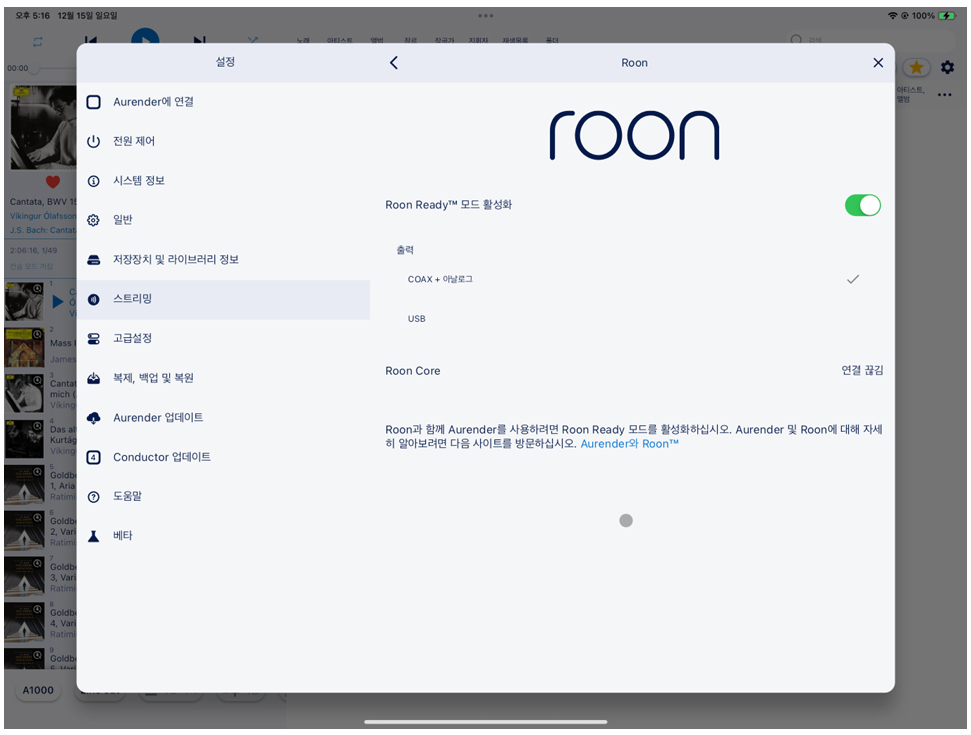Click the red heart favorite icon
The height and width of the screenshot is (735, 971).
(53, 182)
